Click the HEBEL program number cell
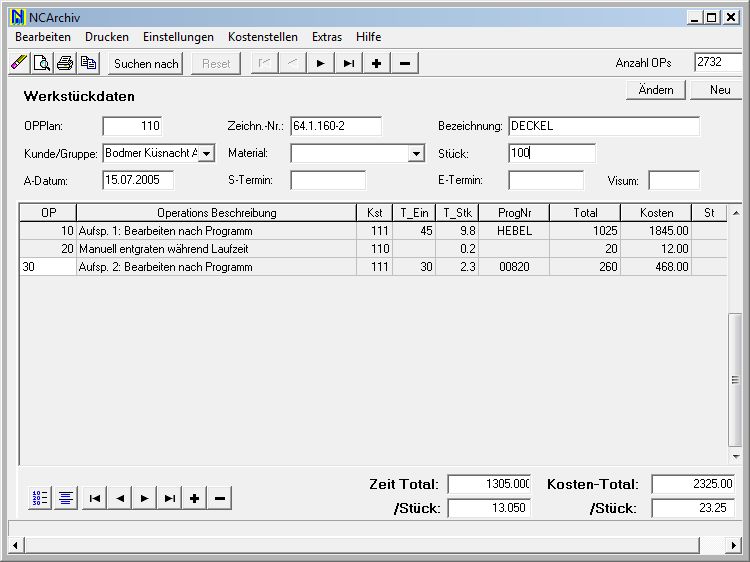The height and width of the screenshot is (562, 750). tap(514, 231)
